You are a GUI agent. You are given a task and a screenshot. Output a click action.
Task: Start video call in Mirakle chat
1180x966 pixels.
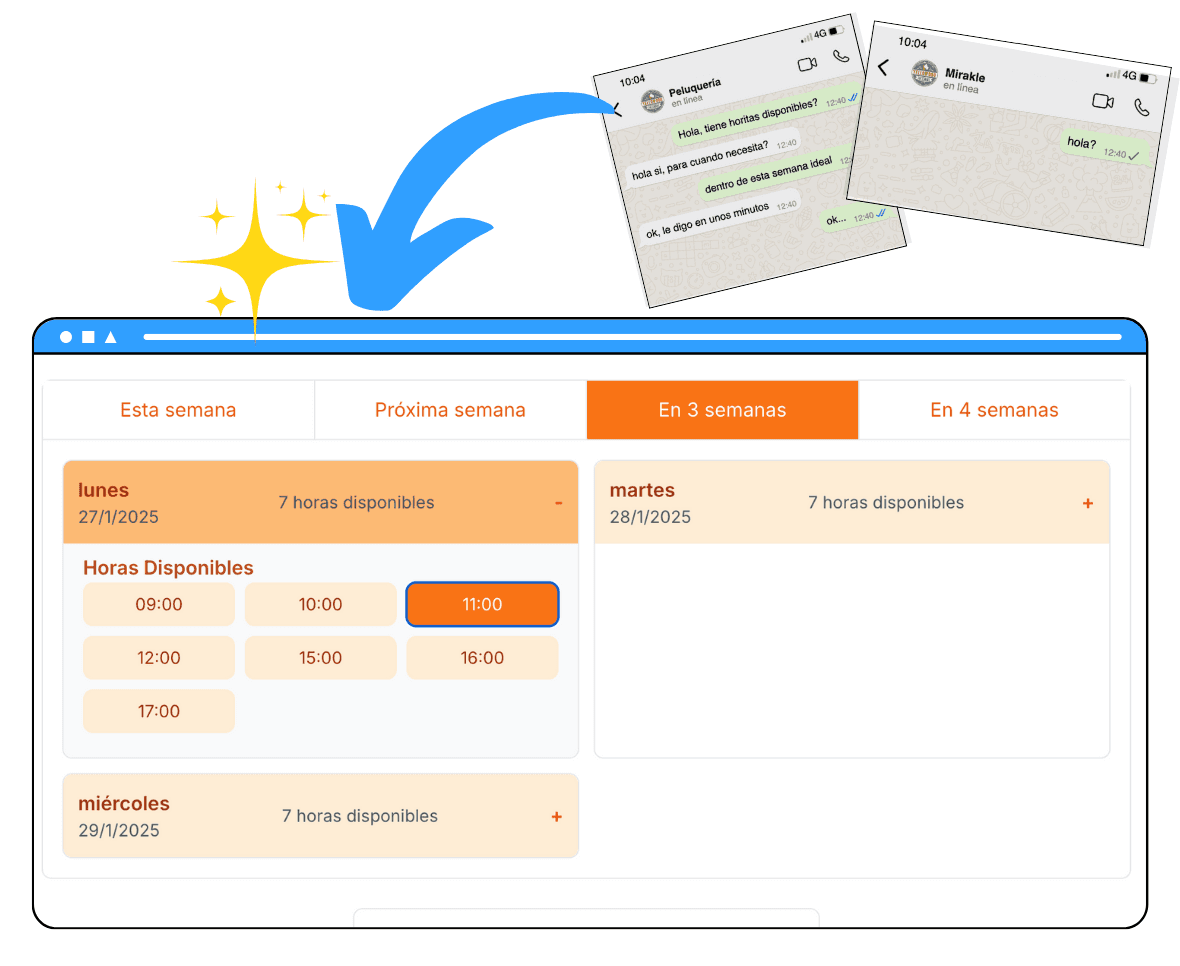pos(1103,101)
